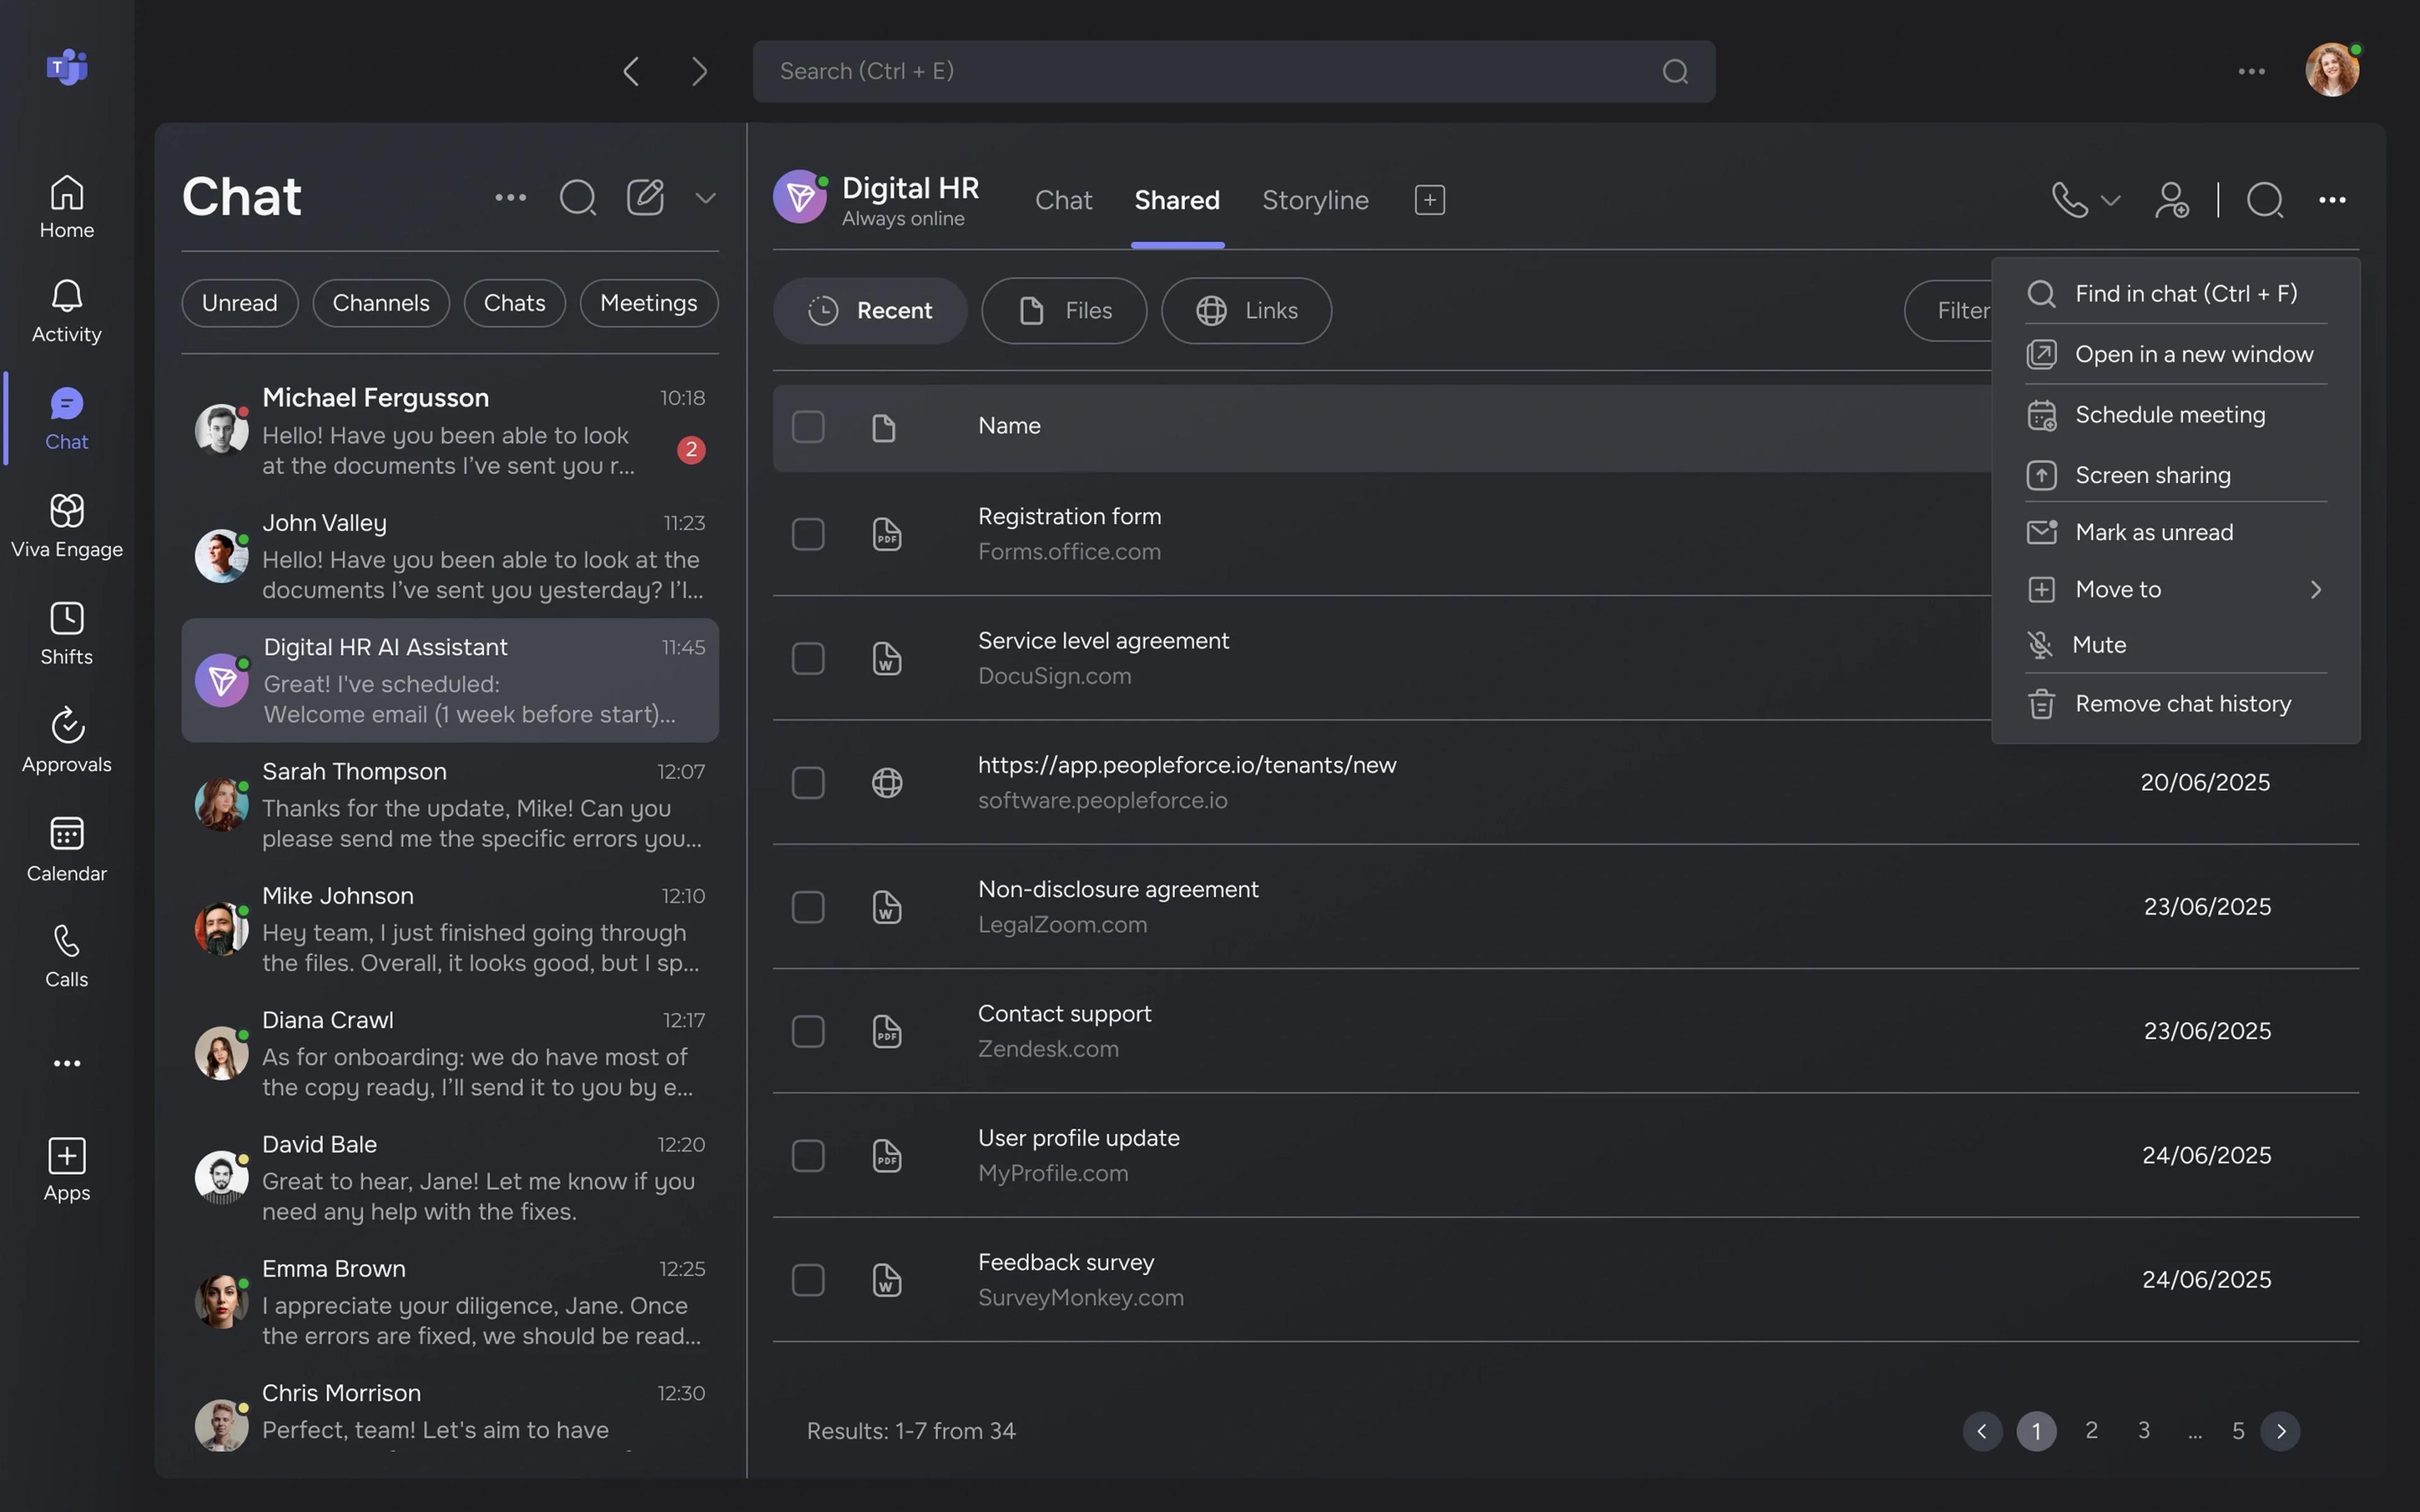The width and height of the screenshot is (2420, 1512).
Task: Check the Registration form checkbox
Action: (x=808, y=534)
